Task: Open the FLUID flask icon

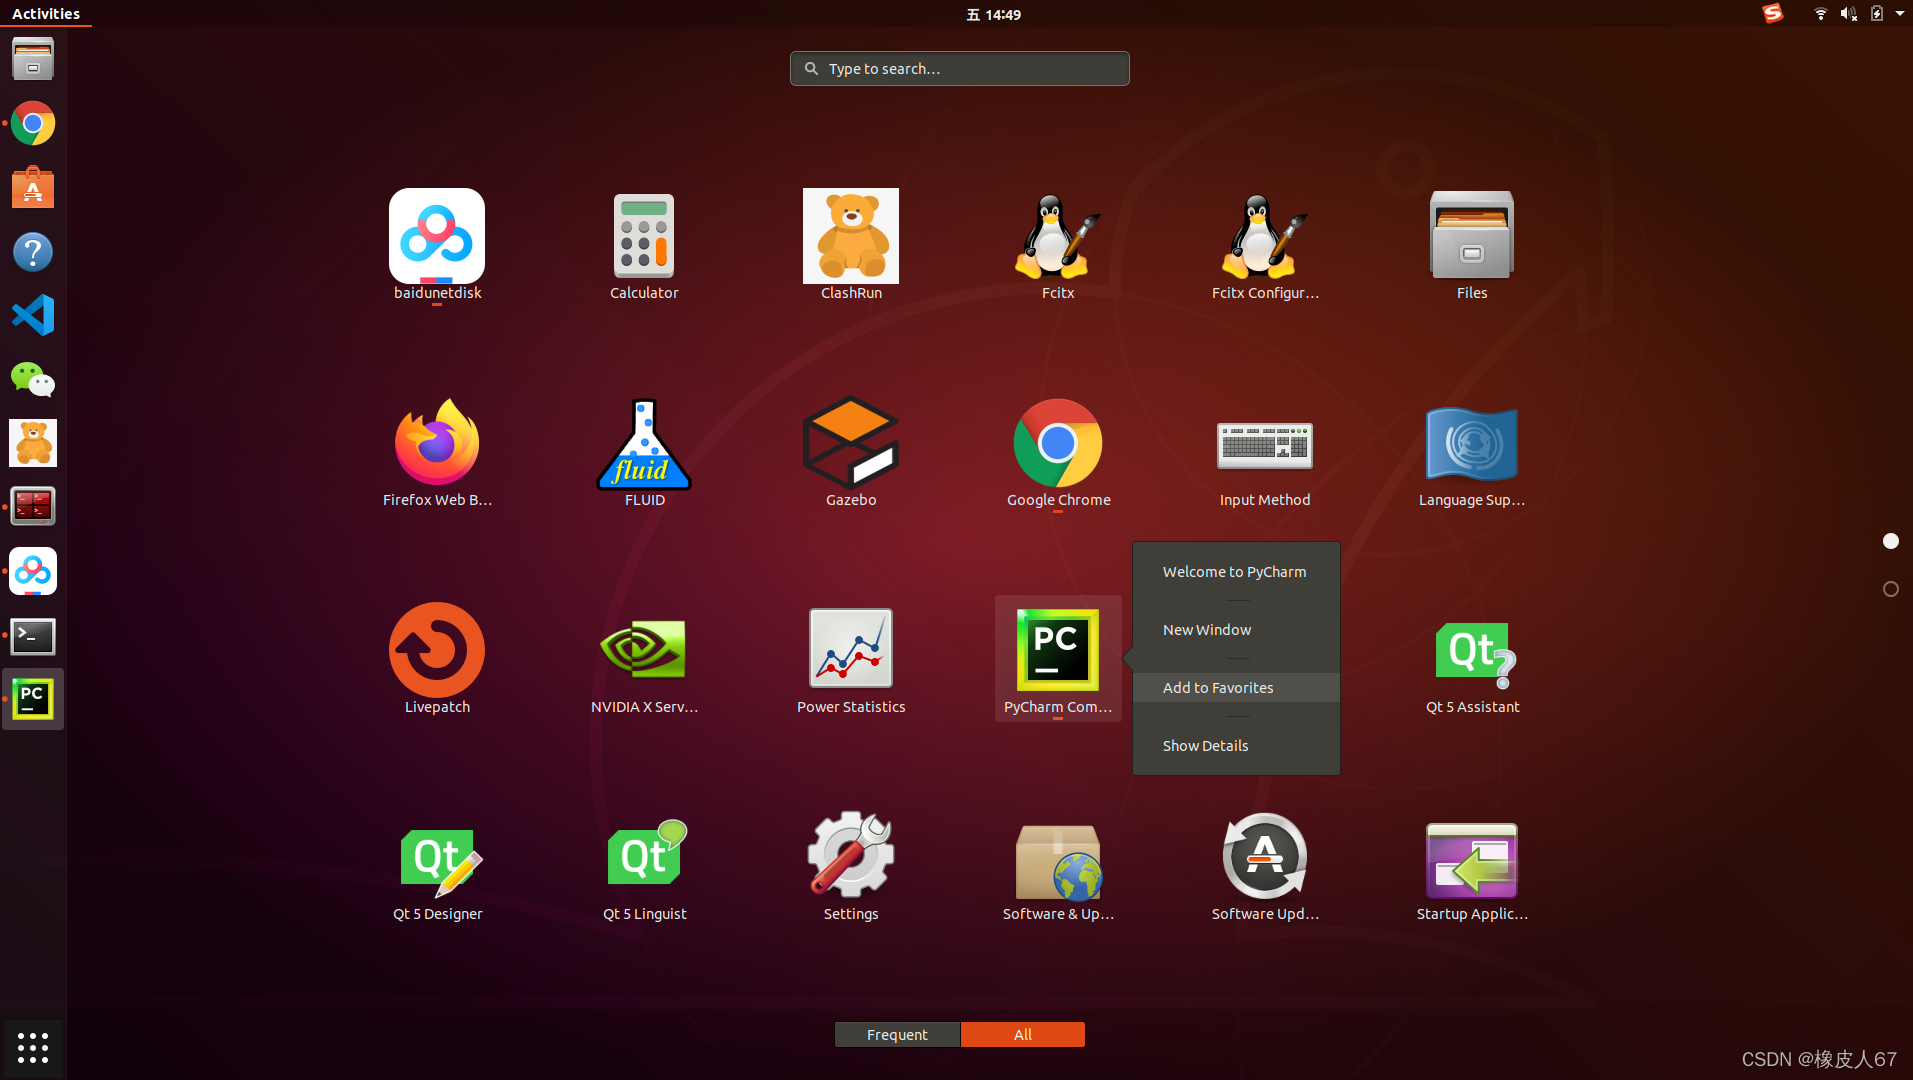Action: click(644, 453)
